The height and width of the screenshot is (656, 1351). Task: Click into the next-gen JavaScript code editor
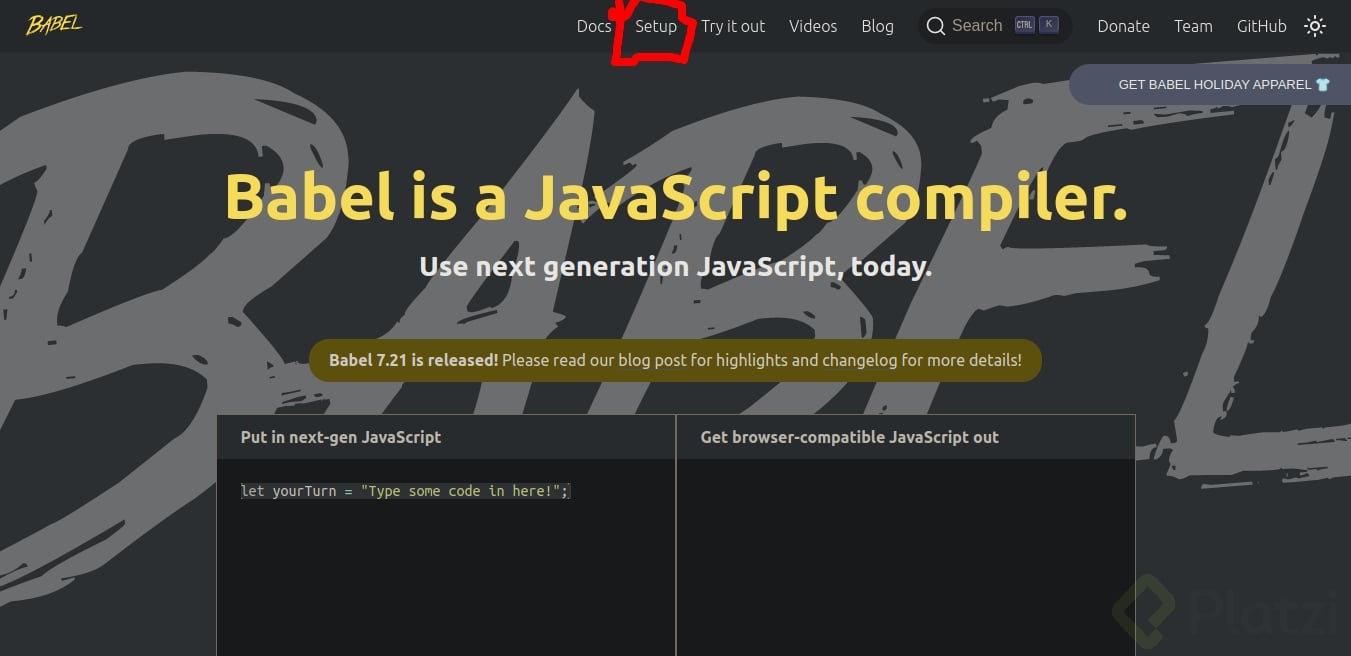click(446, 557)
